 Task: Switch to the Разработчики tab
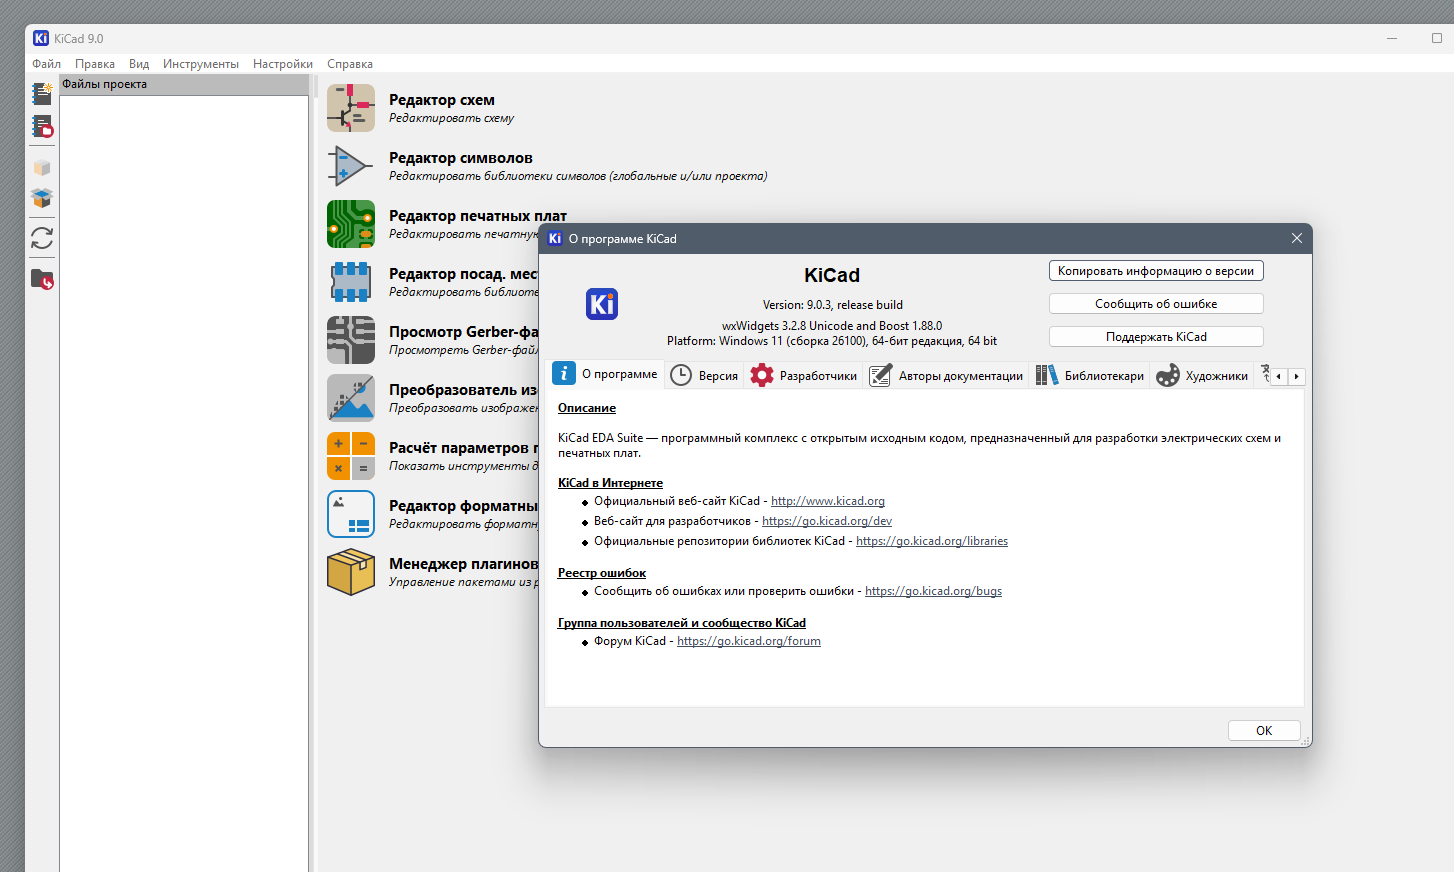point(804,376)
